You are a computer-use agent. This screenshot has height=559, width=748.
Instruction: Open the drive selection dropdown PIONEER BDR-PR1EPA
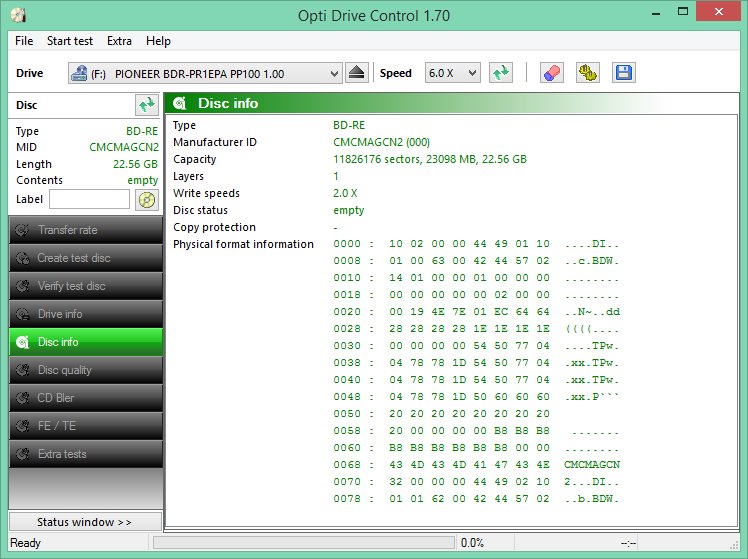(205, 73)
